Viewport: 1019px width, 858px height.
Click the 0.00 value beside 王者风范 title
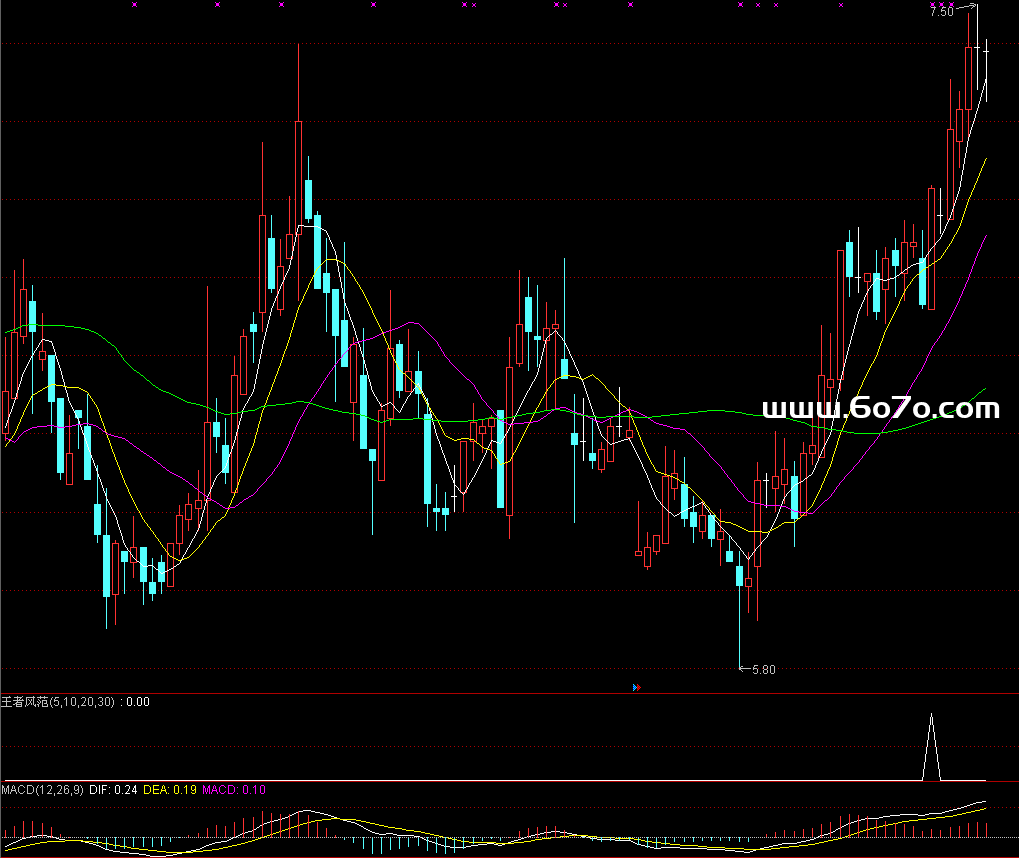138,702
